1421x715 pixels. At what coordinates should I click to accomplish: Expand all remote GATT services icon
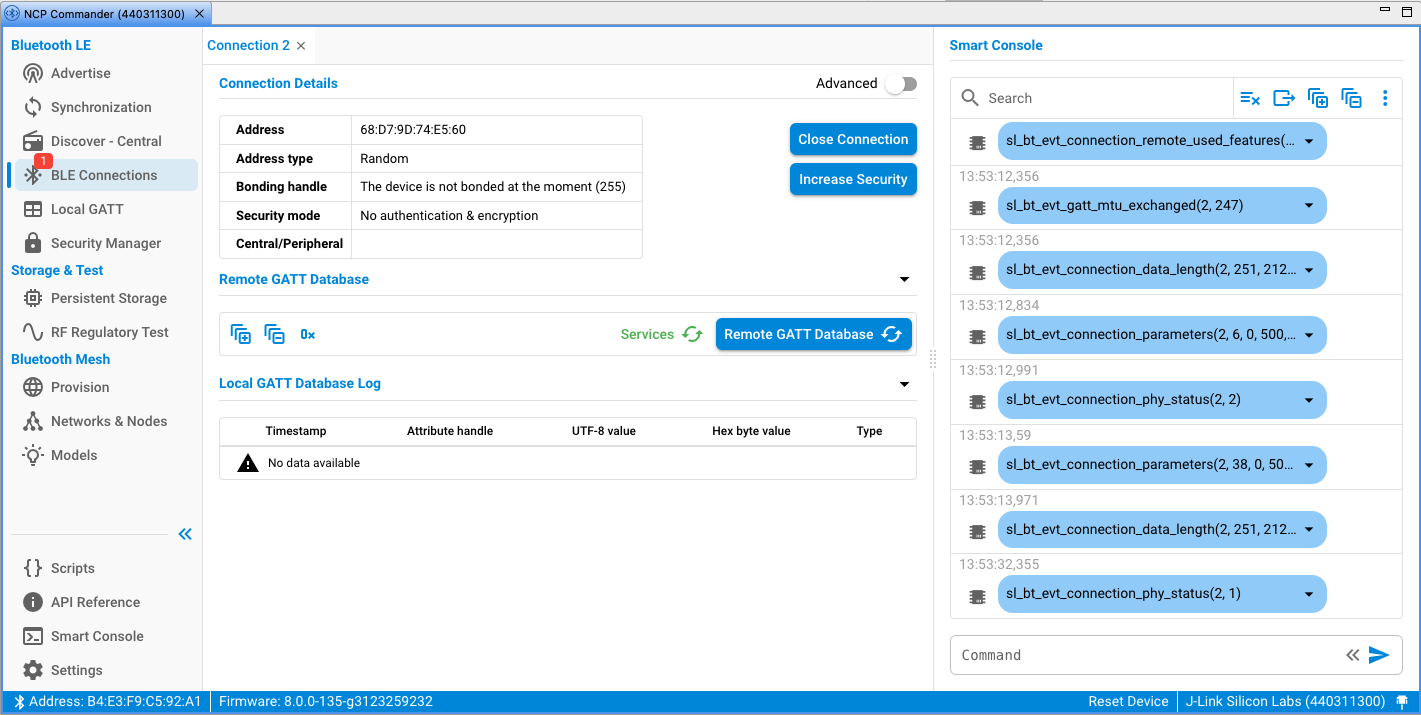pyautogui.click(x=241, y=334)
